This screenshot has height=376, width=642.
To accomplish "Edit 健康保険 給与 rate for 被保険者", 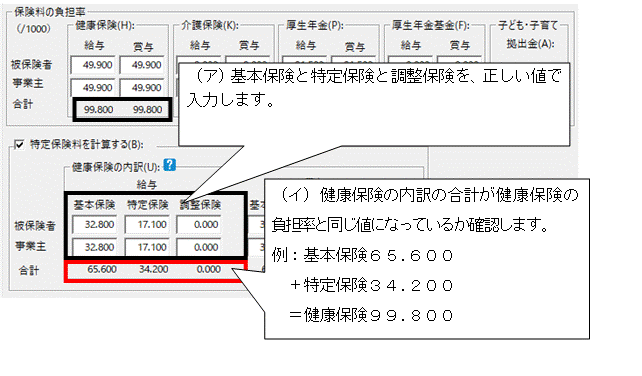I will pos(94,65).
